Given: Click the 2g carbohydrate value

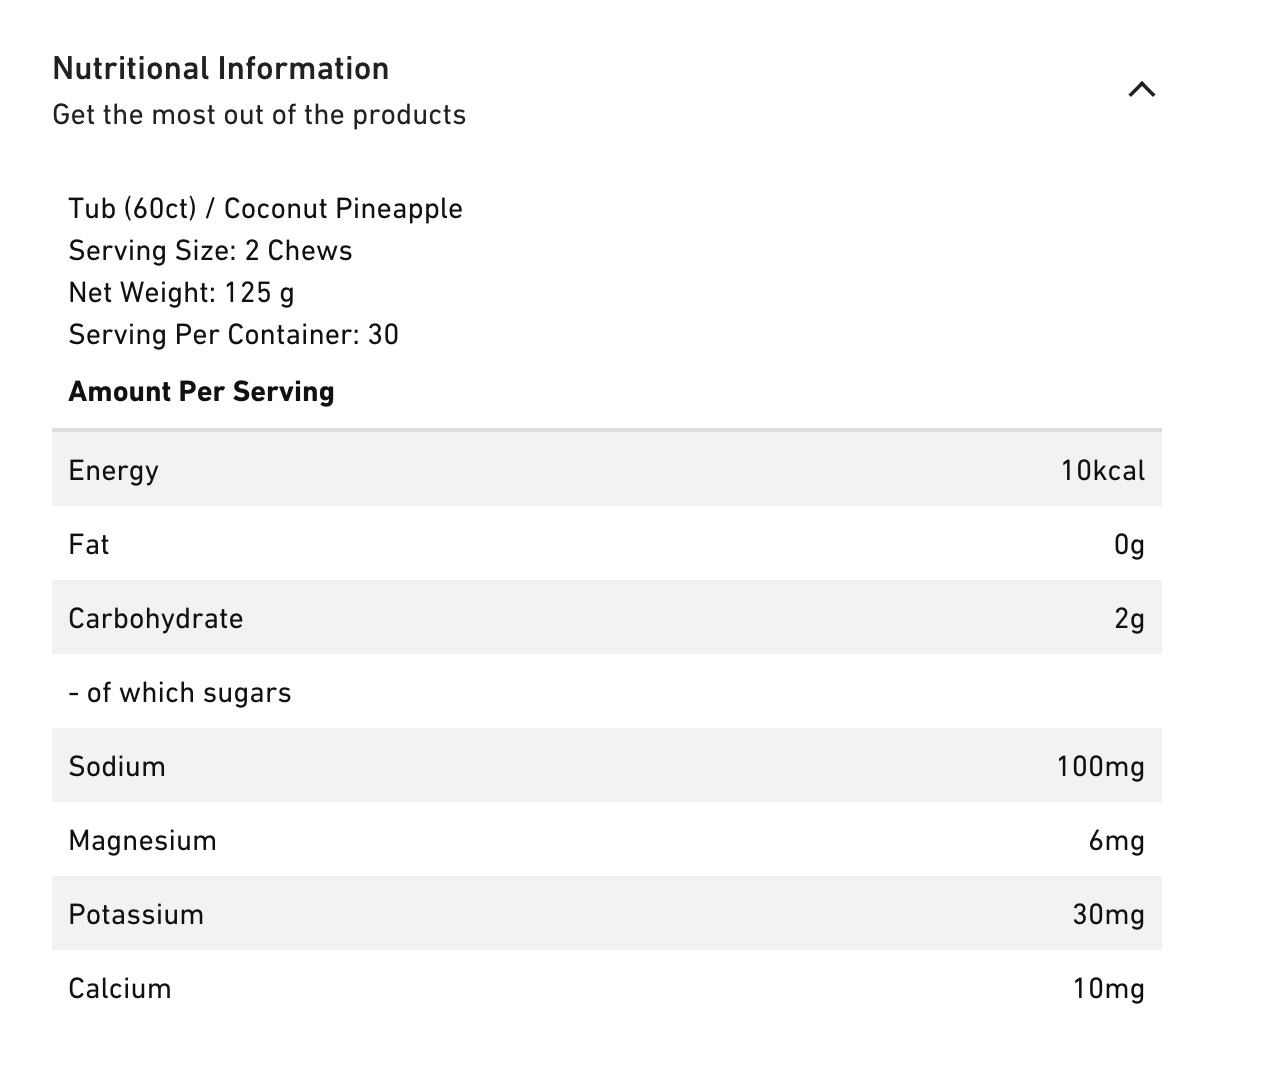Looking at the screenshot, I should point(1129,619).
